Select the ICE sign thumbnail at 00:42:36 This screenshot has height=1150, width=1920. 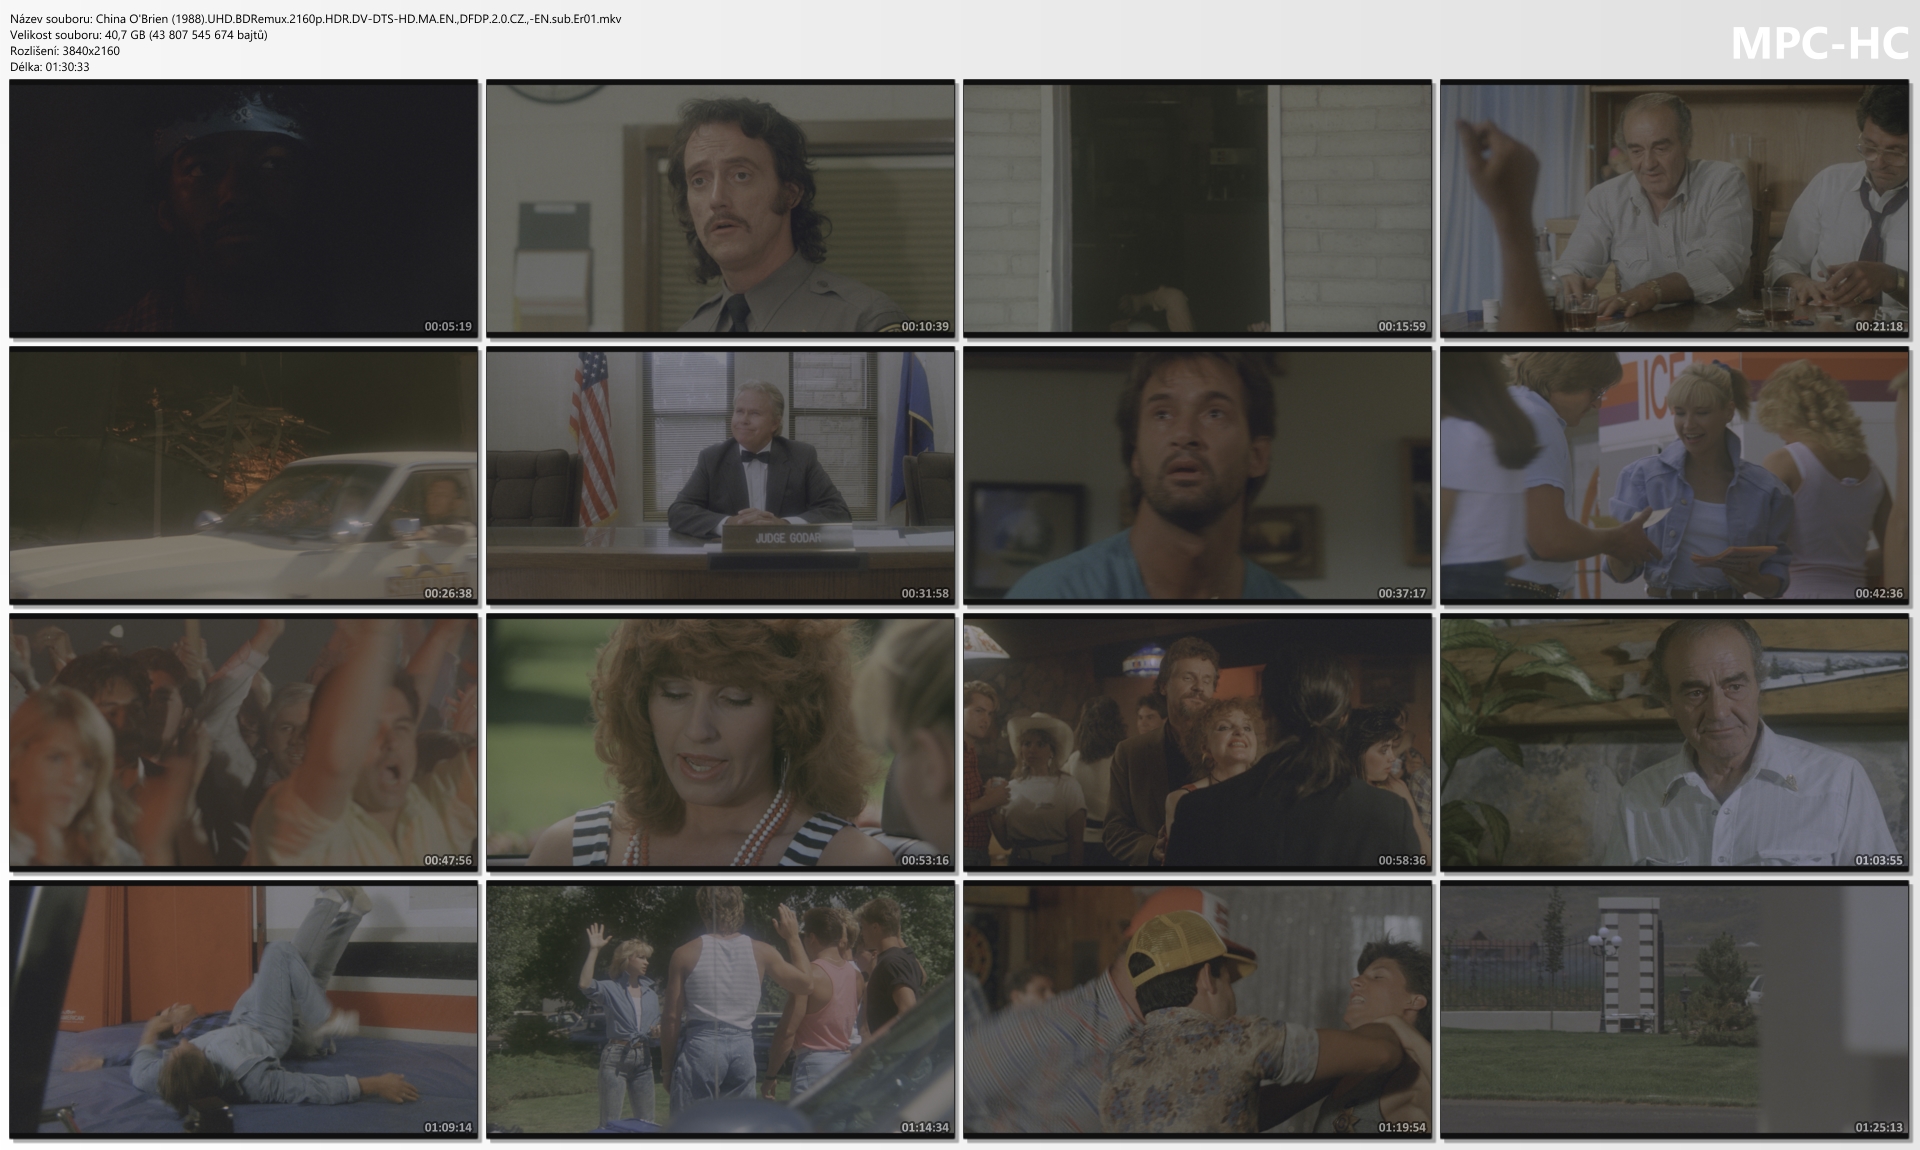click(1674, 475)
